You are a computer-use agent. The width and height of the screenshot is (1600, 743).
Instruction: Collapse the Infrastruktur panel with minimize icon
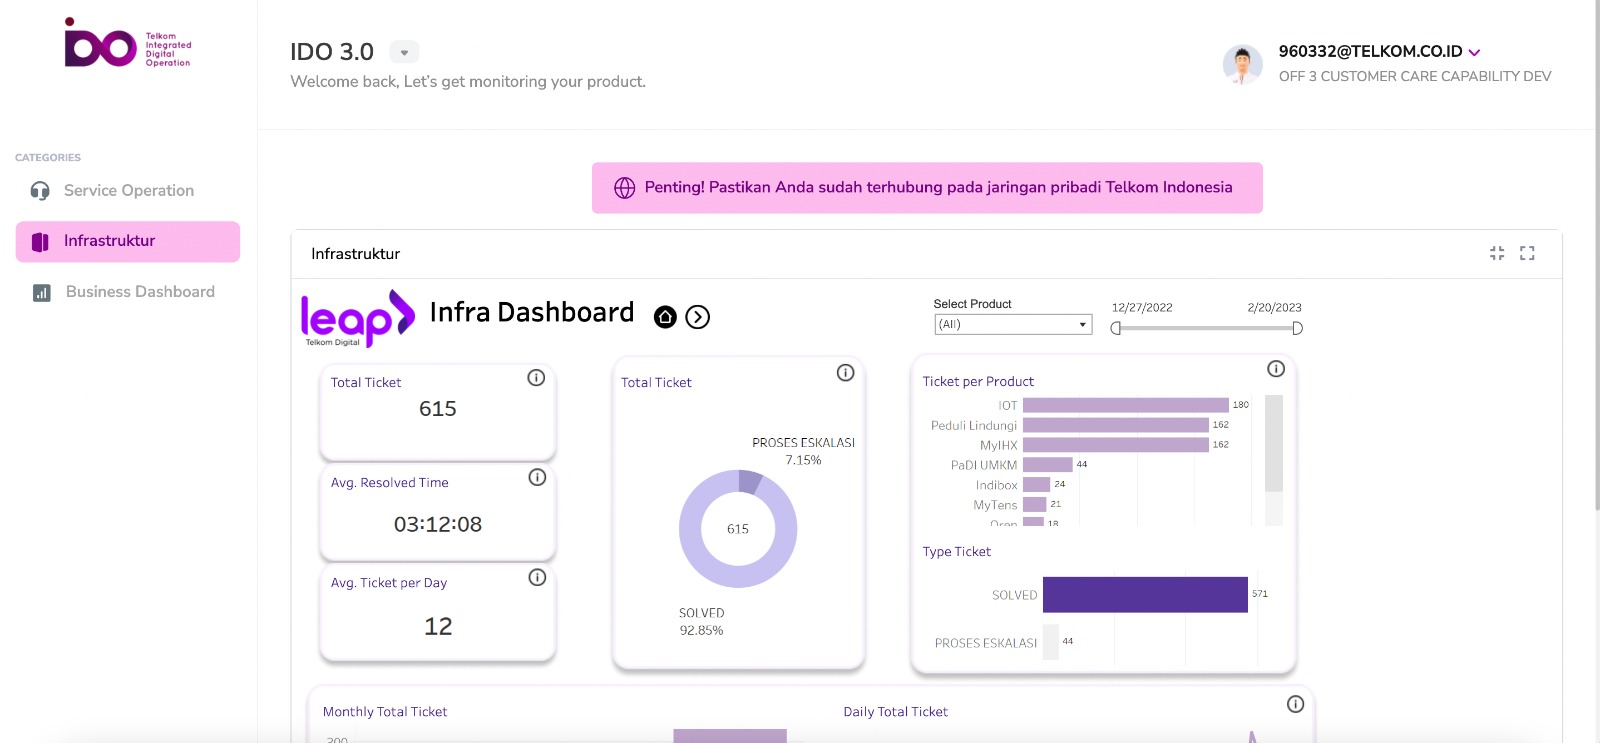(x=1497, y=254)
